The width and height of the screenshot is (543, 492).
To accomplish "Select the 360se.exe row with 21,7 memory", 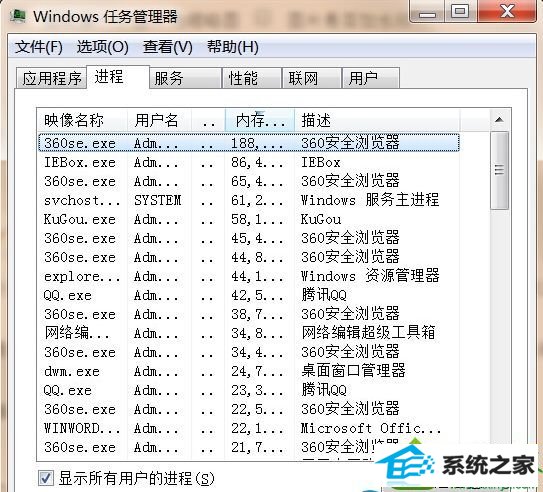I will tap(249, 447).
